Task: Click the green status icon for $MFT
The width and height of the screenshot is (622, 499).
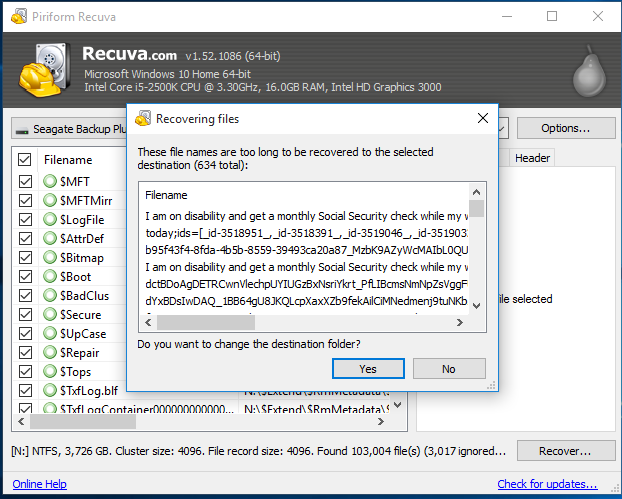Action: click(x=50, y=181)
